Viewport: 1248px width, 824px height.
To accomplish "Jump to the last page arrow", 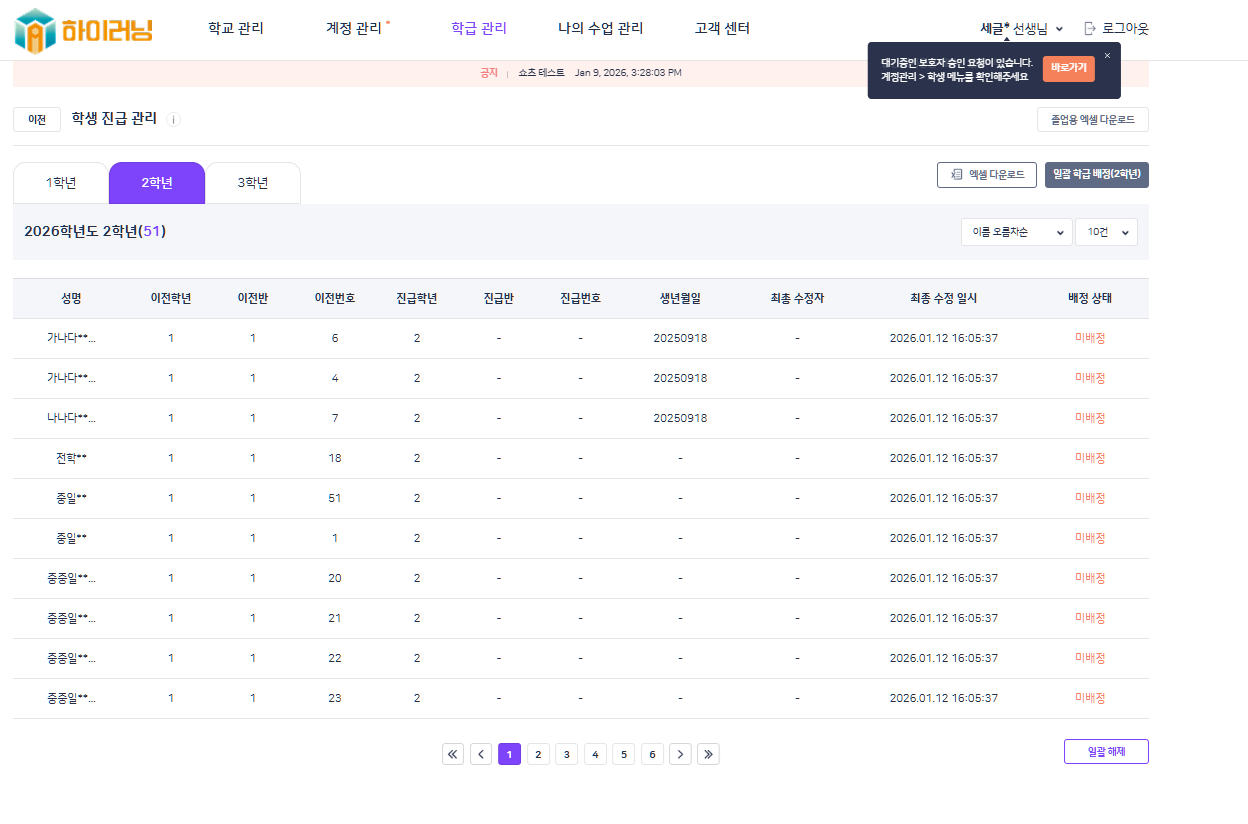I will click(709, 754).
